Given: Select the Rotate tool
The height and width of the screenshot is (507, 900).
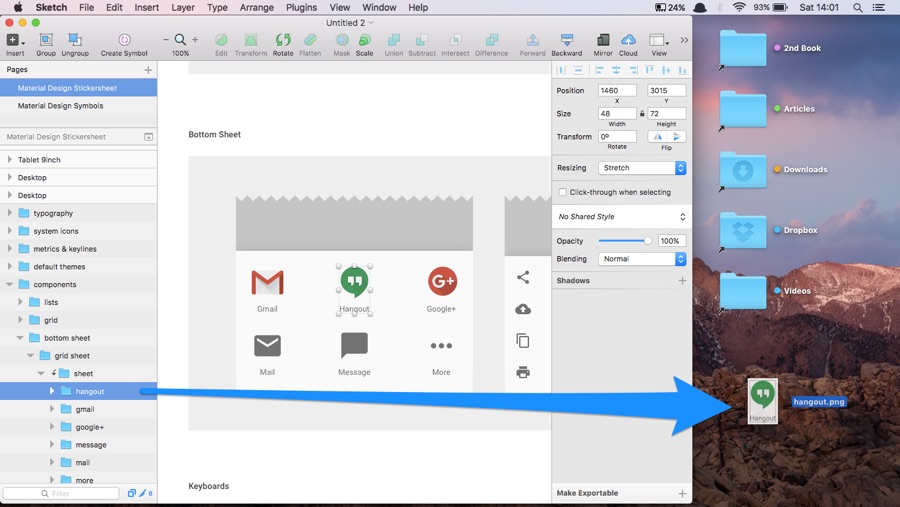Looking at the screenshot, I should point(283,44).
